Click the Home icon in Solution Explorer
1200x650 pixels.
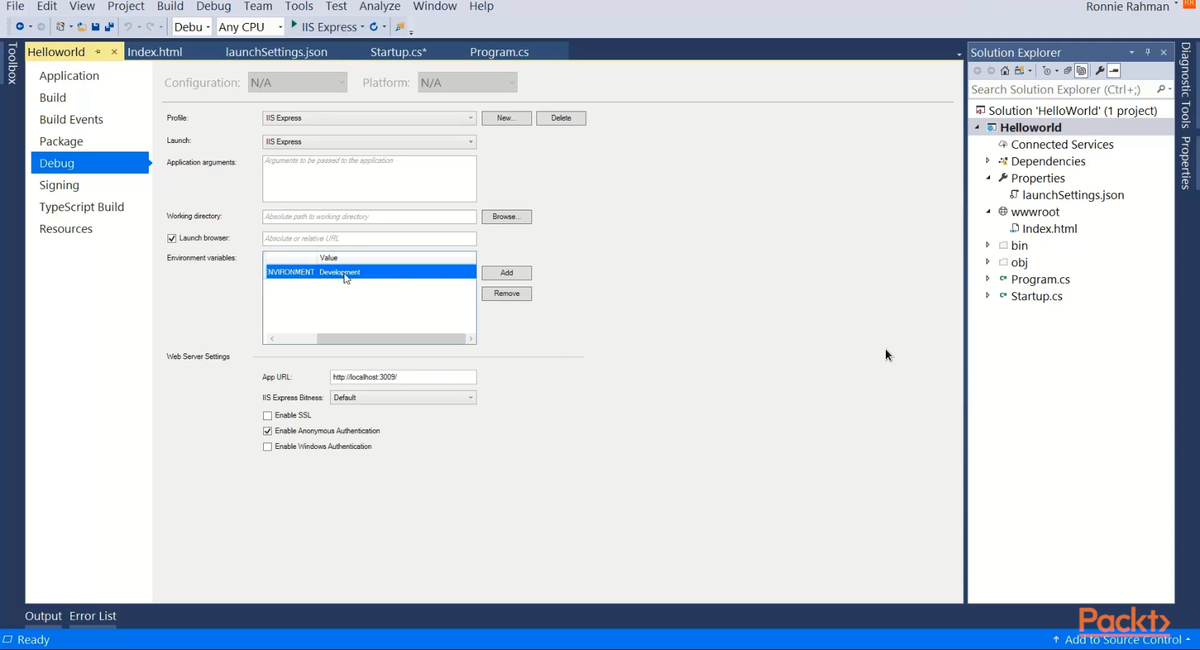click(x=1005, y=71)
